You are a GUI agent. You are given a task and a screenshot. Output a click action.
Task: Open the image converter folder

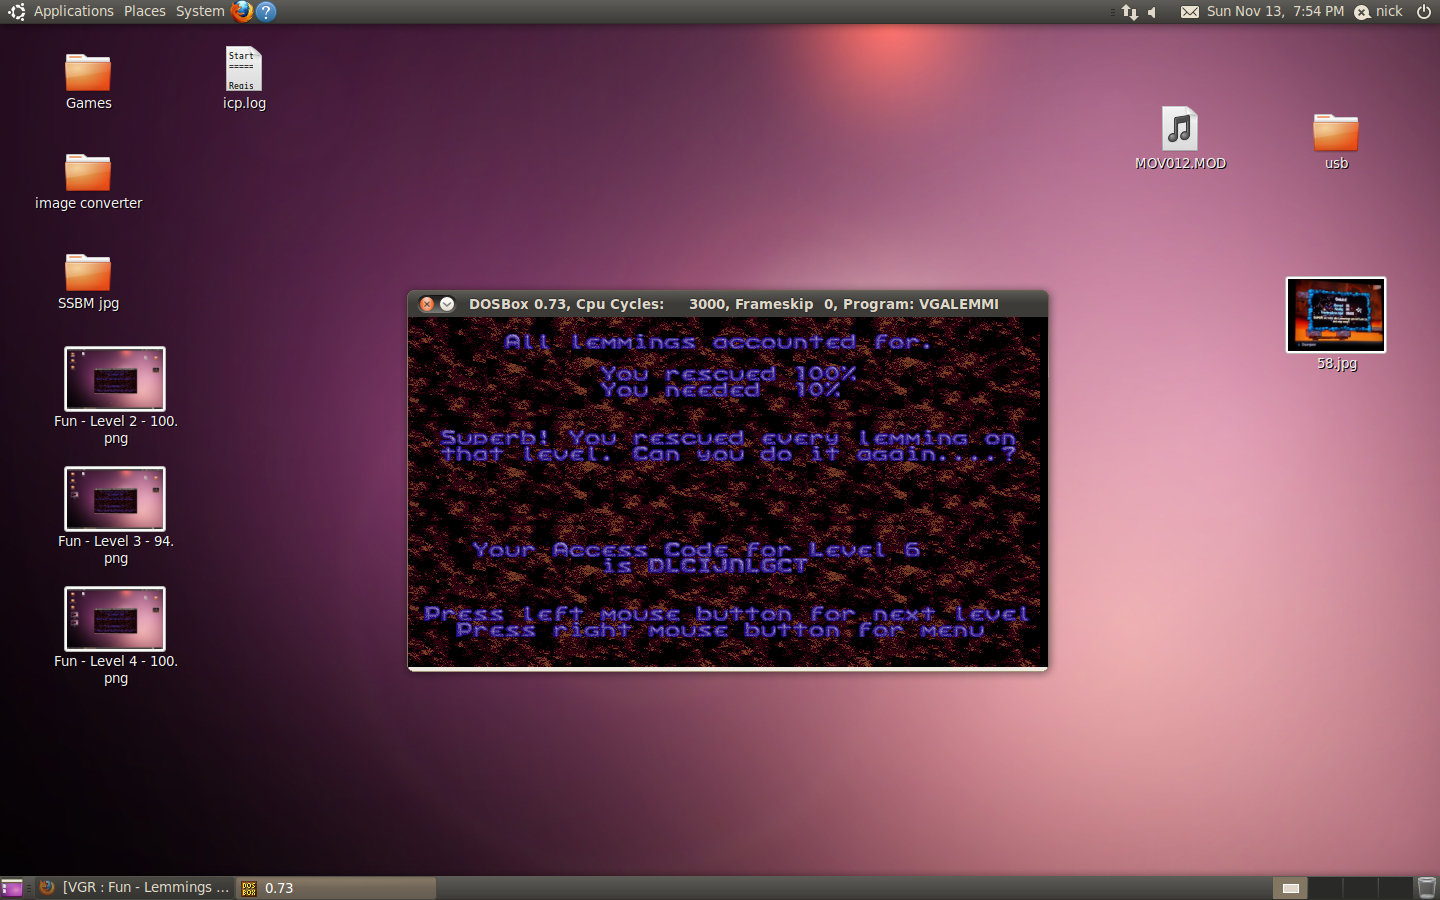pos(88,174)
